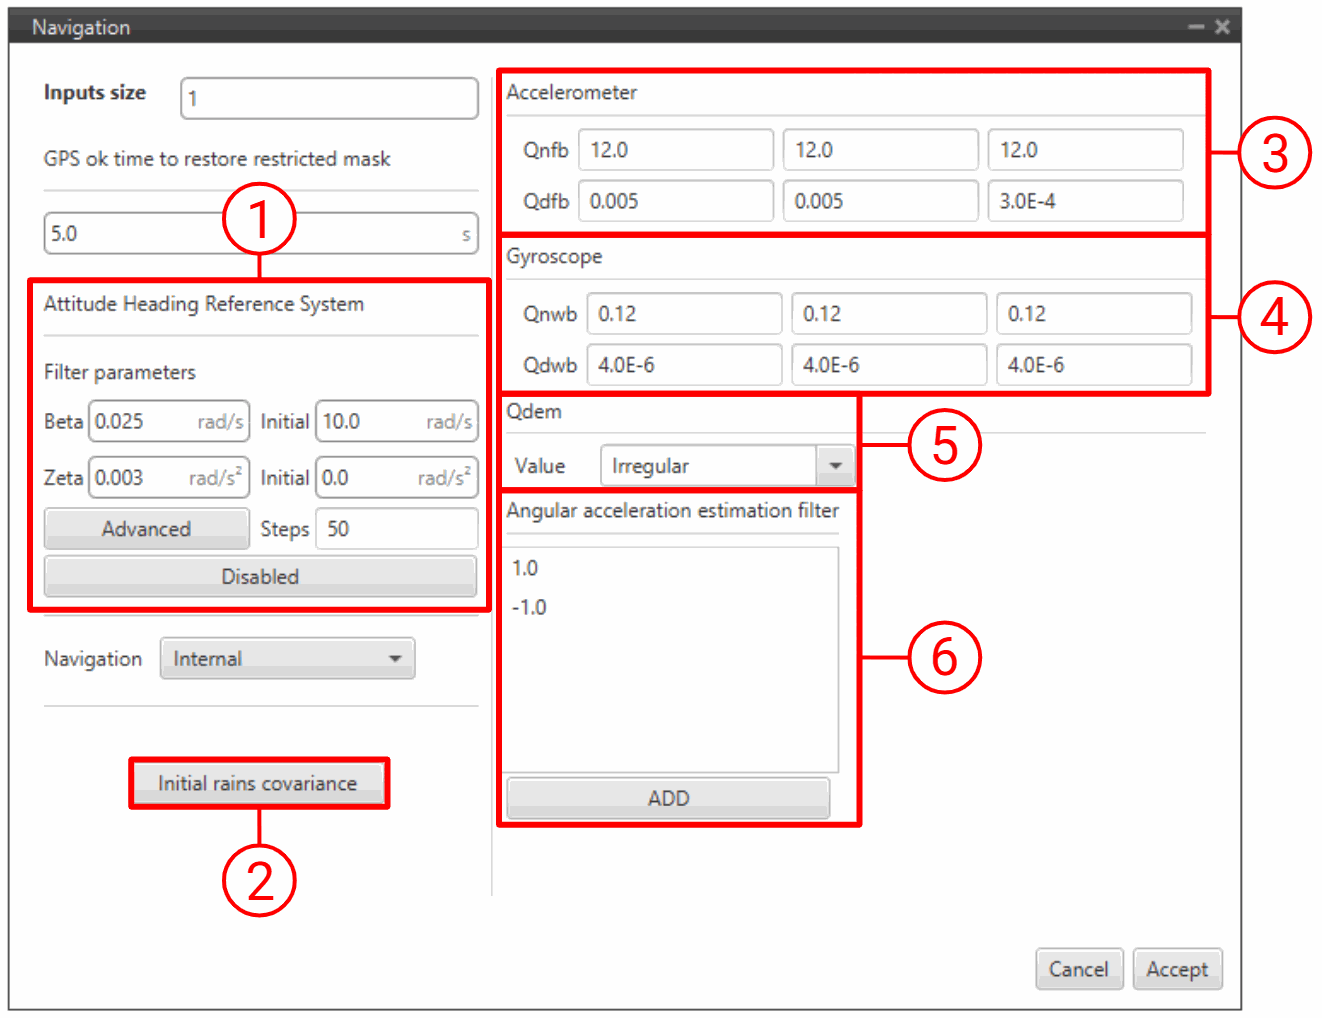This screenshot has width=1322, height=1018.
Task: Click third Qdfb field showing 3.0E-4
Action: 1085,201
